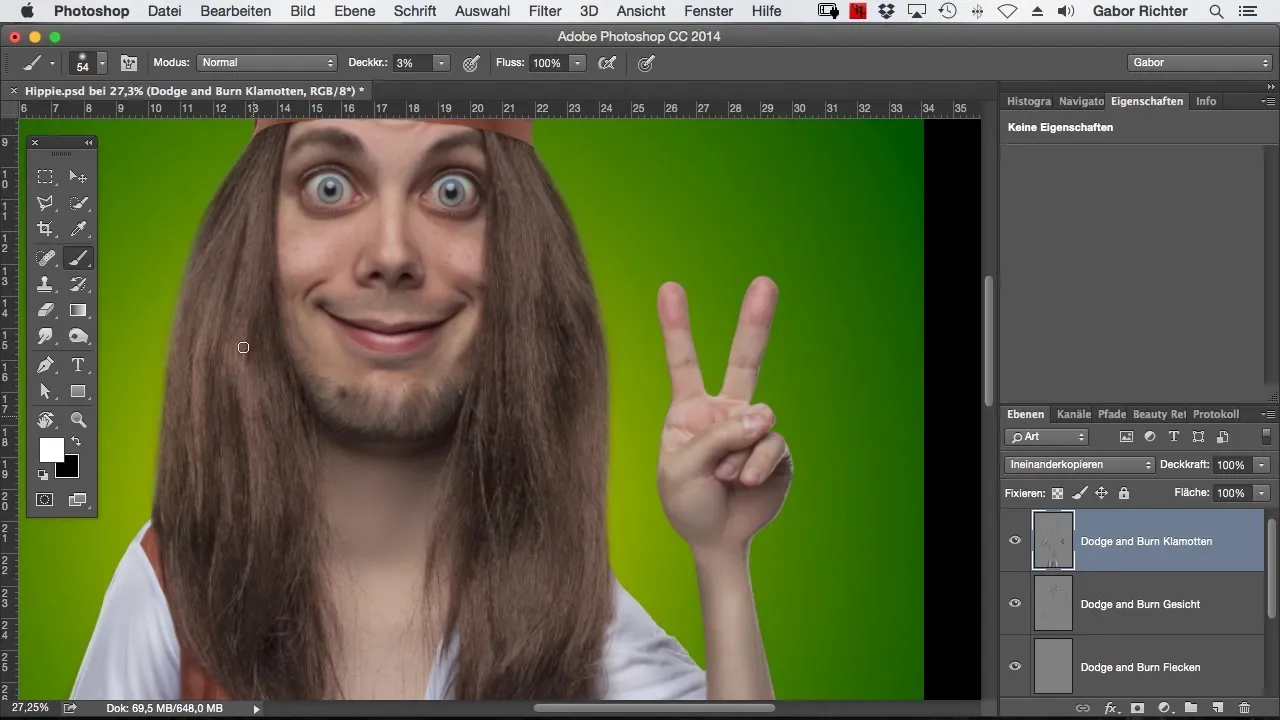This screenshot has width=1280, height=720.
Task: Select the Type tool
Action: coord(78,365)
